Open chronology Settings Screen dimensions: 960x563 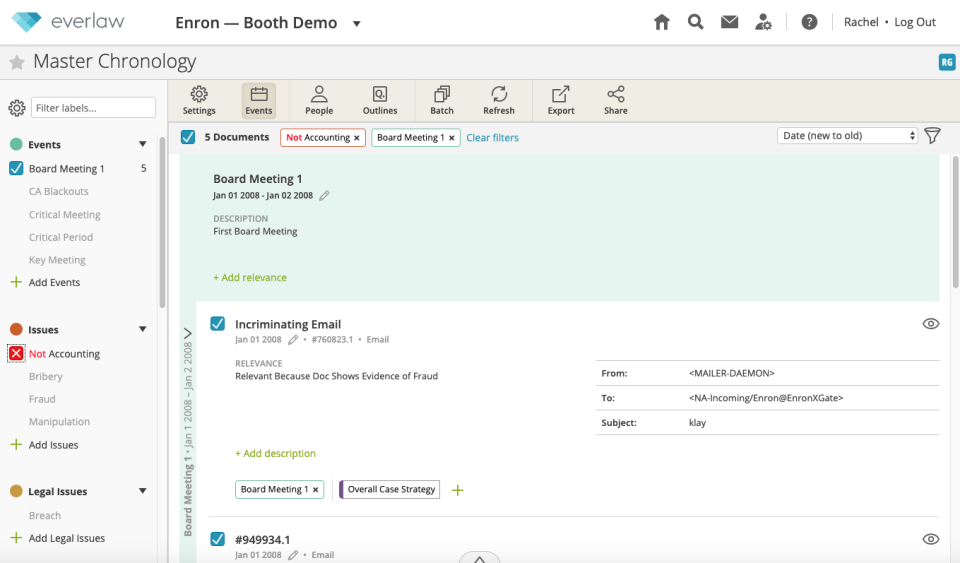tap(199, 101)
